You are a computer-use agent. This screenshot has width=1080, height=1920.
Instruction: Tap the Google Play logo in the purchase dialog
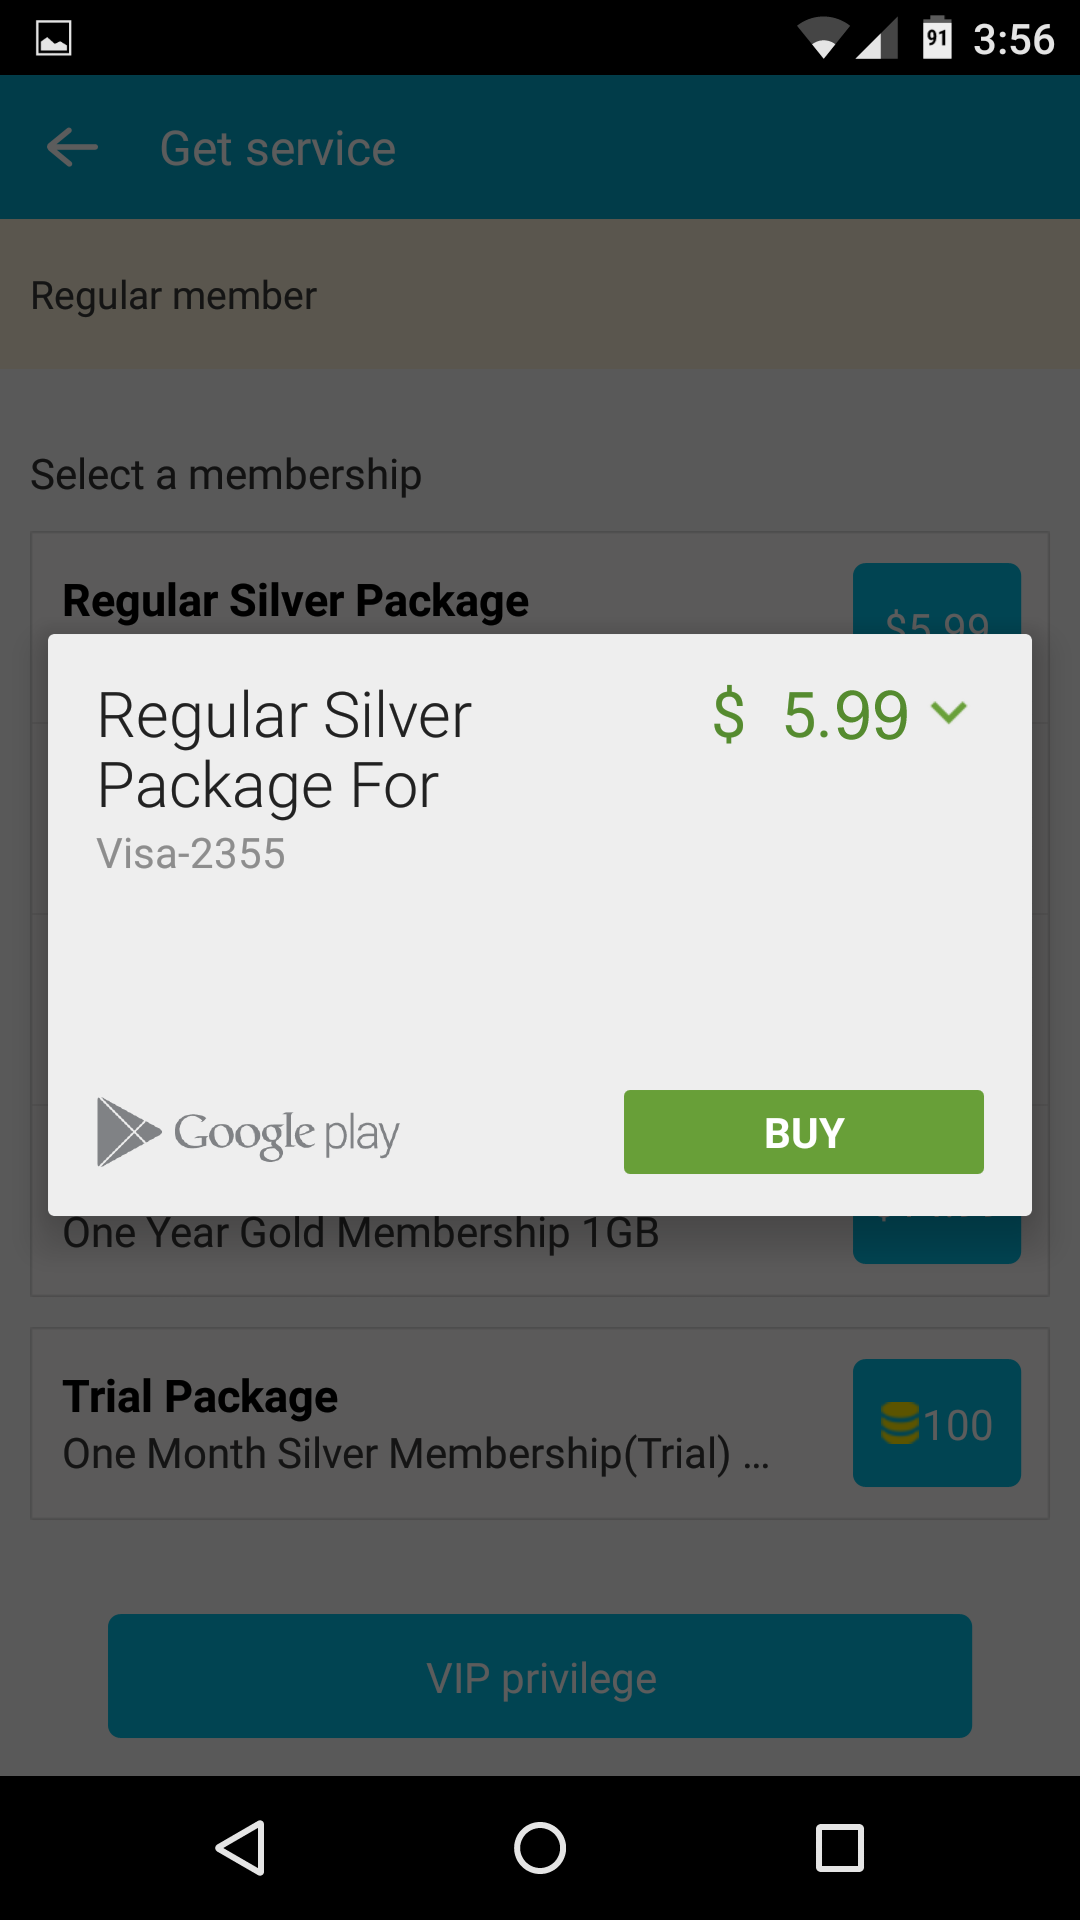tap(248, 1132)
